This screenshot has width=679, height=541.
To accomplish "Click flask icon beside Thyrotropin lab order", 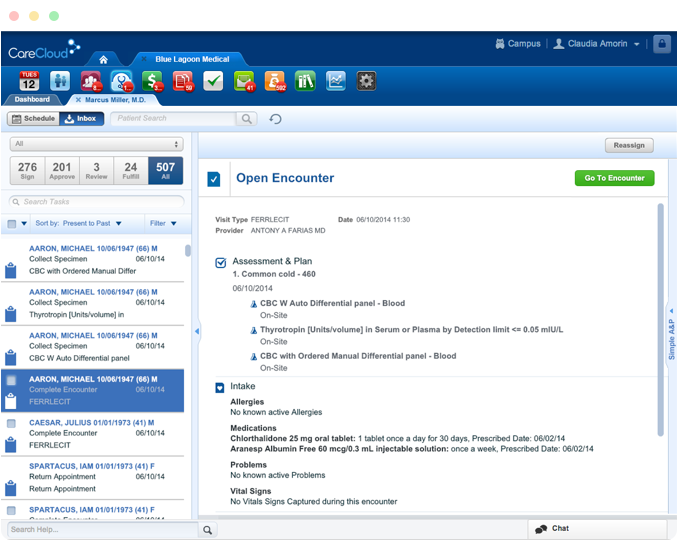I will tap(254, 330).
